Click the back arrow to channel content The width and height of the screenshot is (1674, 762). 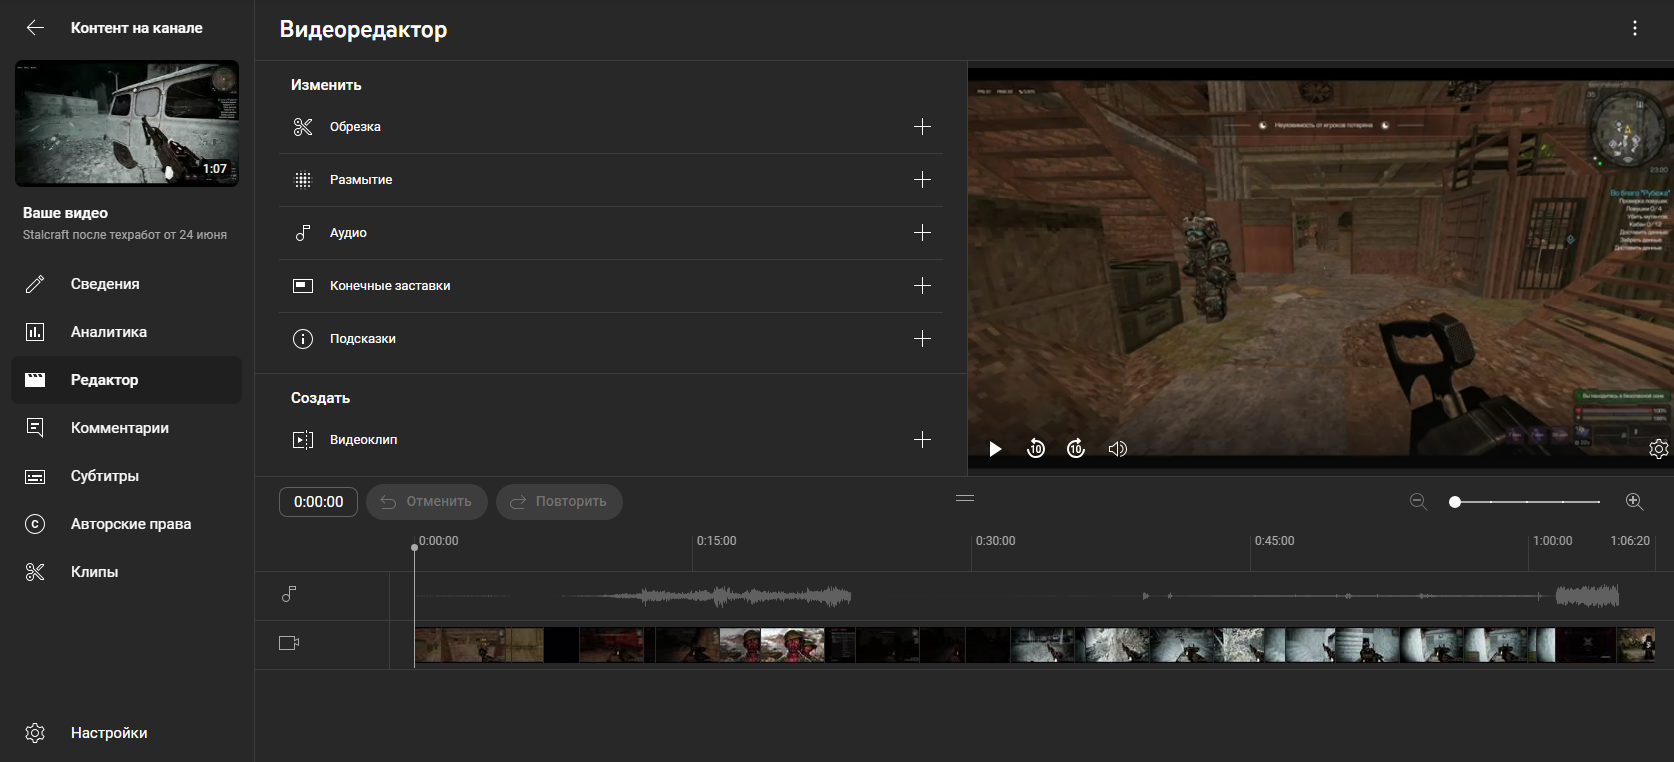[x=35, y=28]
